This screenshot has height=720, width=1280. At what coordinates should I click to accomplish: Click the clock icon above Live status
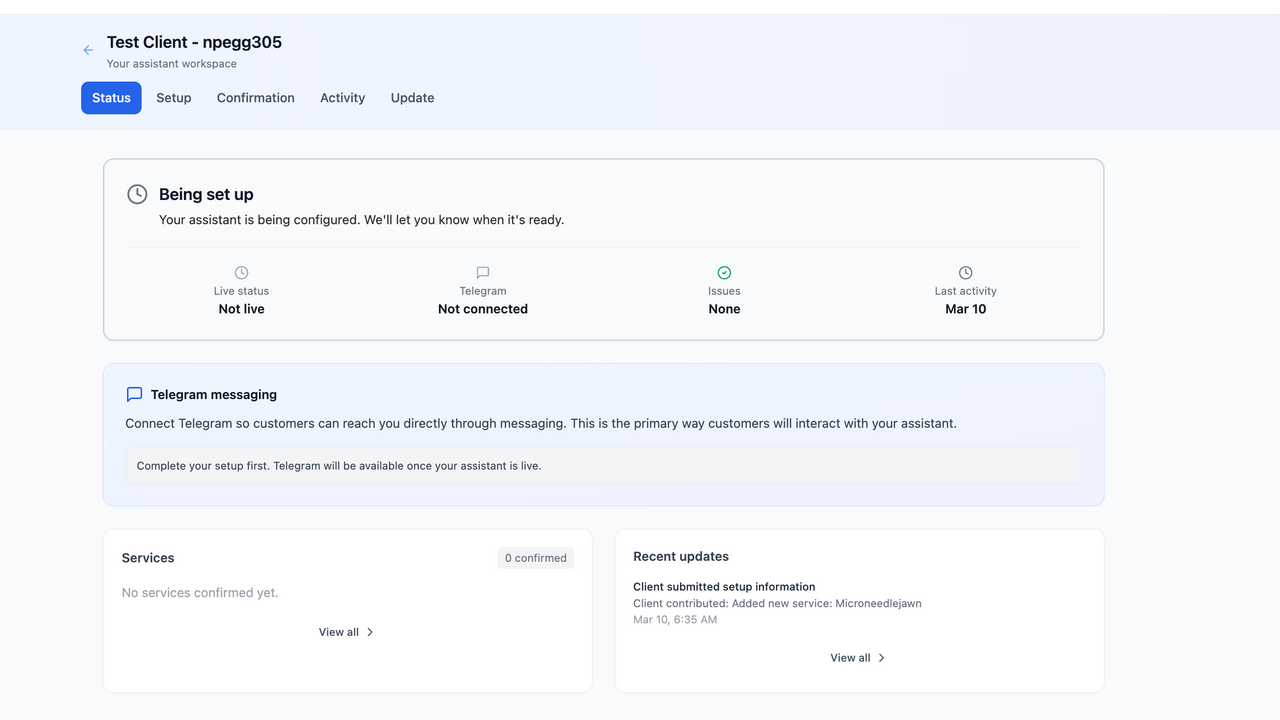pos(241,273)
